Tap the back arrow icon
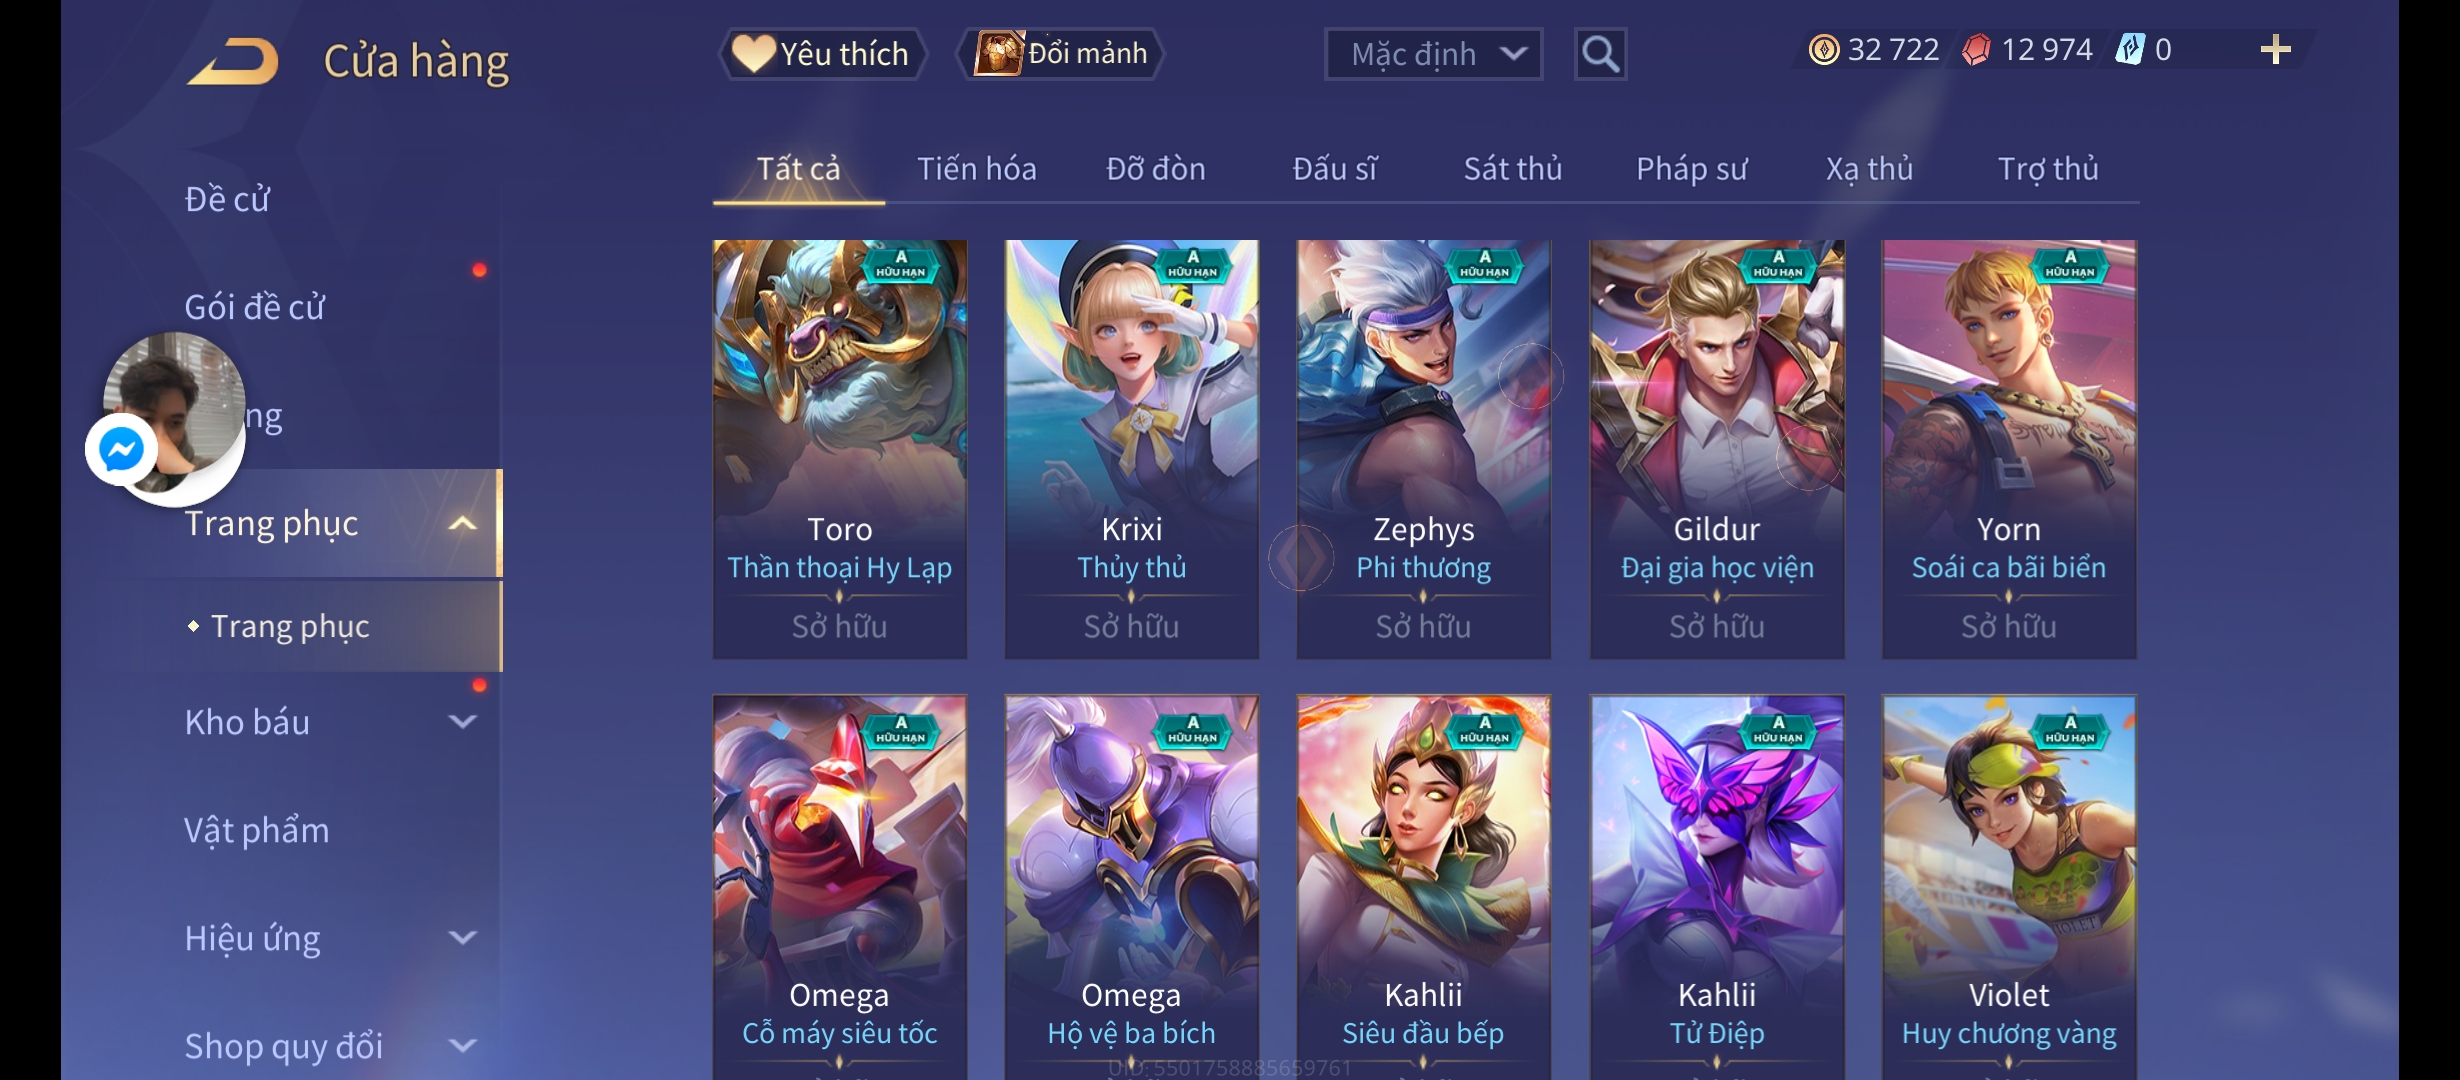The width and height of the screenshot is (2460, 1080). click(233, 61)
